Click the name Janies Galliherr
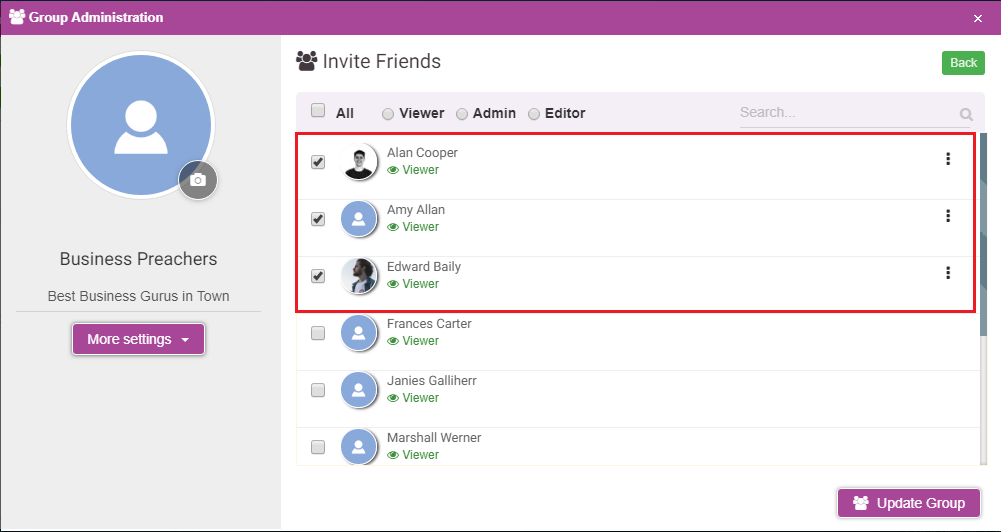Screen dimensions: 1001x532 pos(432,381)
